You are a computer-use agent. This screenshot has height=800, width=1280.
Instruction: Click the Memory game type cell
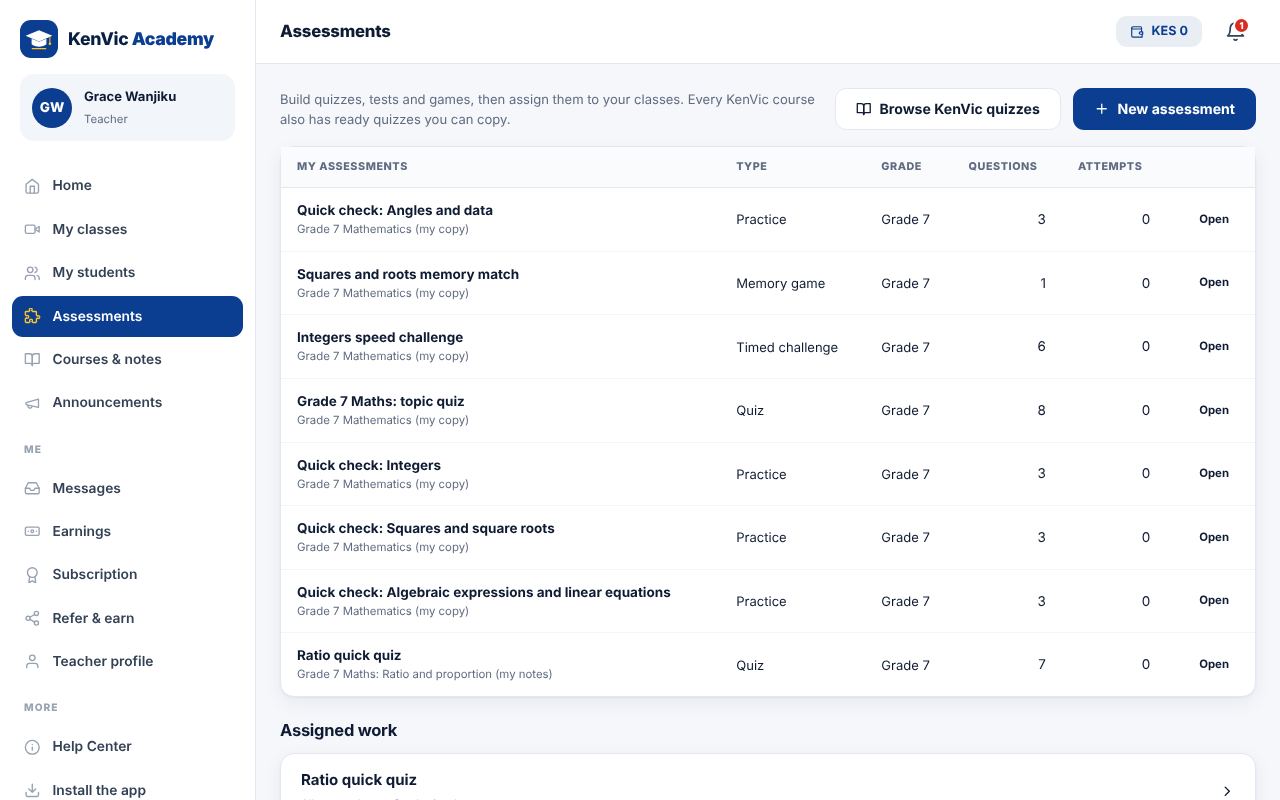tap(781, 283)
